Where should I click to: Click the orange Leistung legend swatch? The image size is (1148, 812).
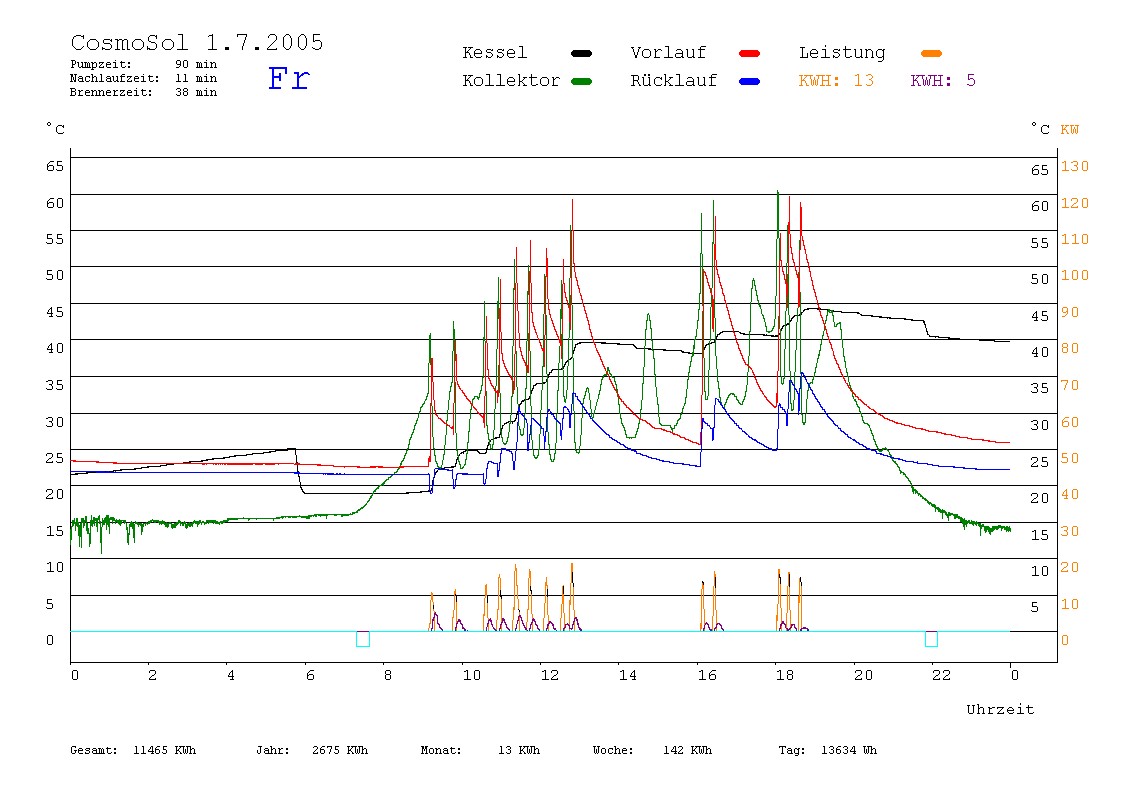(931, 53)
